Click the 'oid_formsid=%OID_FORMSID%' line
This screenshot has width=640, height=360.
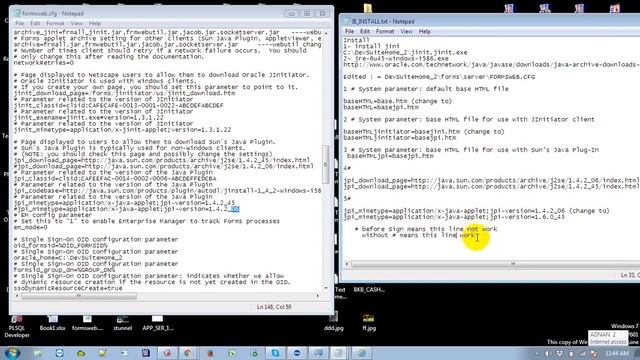point(60,246)
